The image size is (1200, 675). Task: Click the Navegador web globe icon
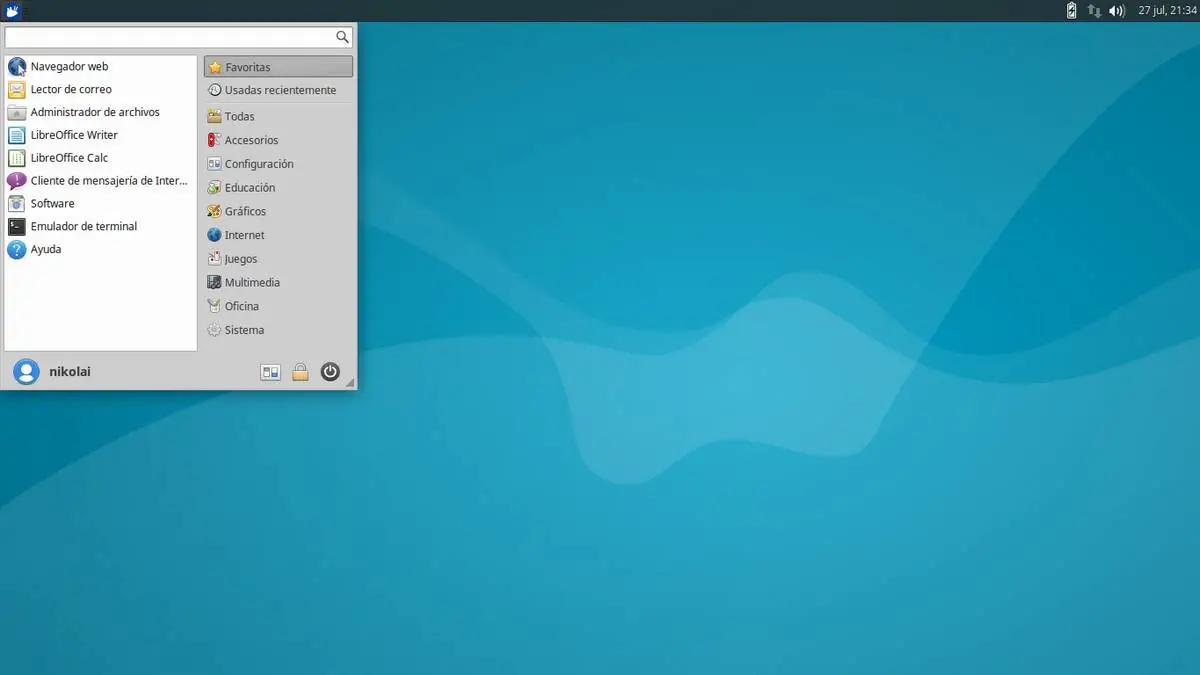pyautogui.click(x=16, y=67)
